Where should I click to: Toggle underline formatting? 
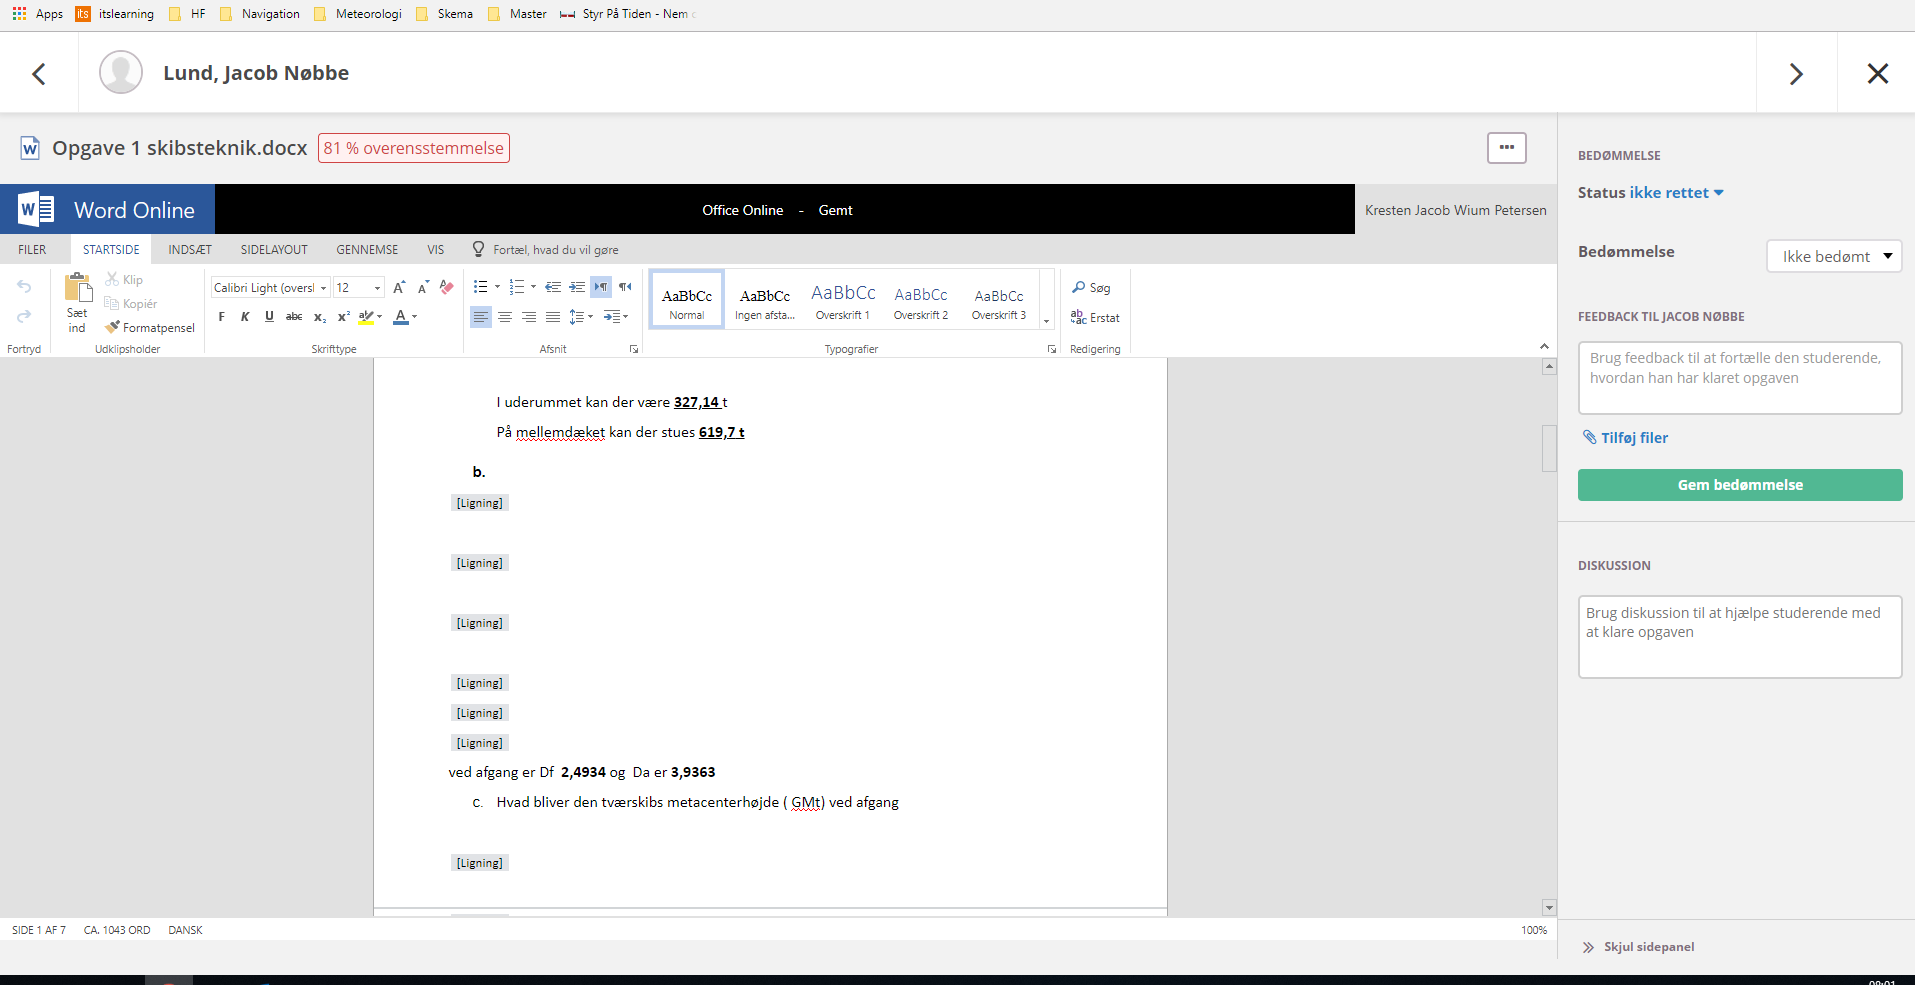(269, 317)
